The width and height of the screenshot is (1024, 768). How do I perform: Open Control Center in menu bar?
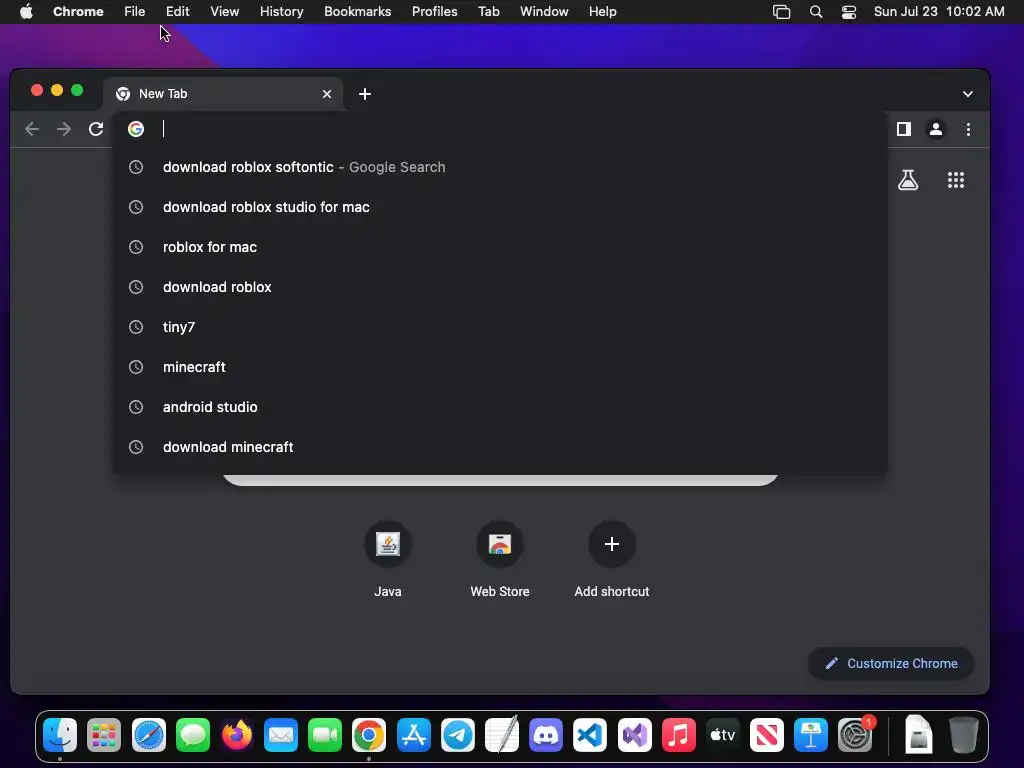tap(848, 12)
